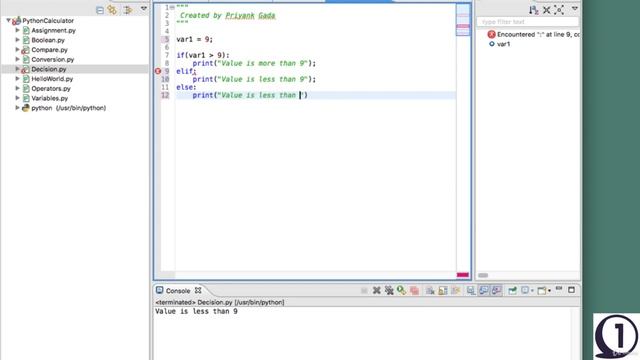
Task: Open the Open Console dropdown arrow
Action: (x=549, y=291)
